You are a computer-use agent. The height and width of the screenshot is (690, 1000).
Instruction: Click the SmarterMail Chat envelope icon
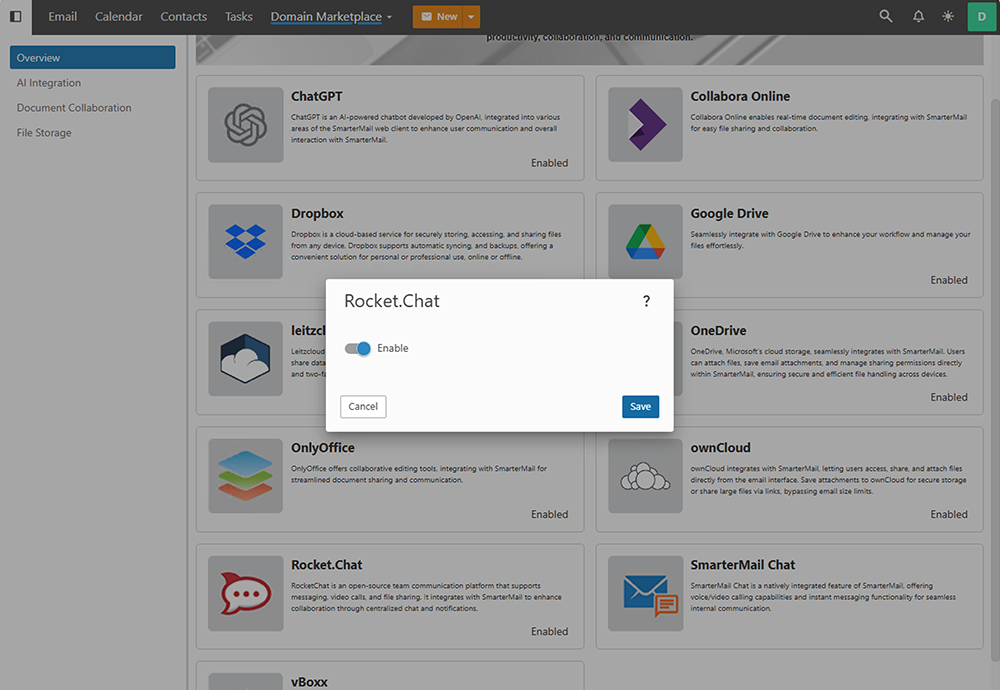tap(645, 593)
